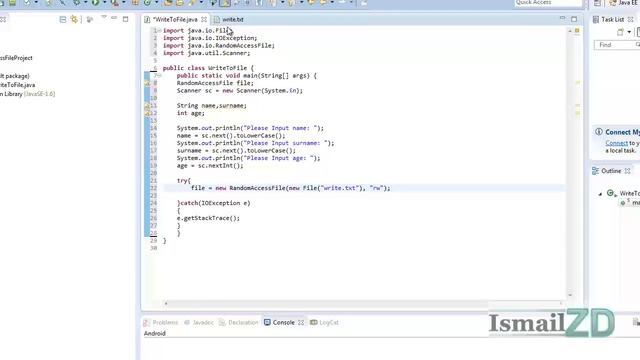Click the Connect Mylyn info icon
Image resolution: width=640 pixels, height=360 pixels.
pos(599,132)
